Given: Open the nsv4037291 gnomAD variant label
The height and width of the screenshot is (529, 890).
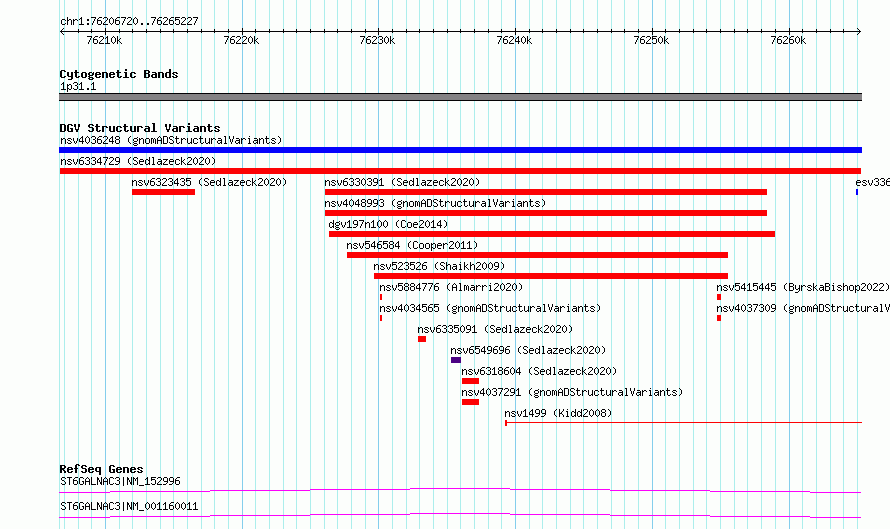Looking at the screenshot, I should [572, 392].
